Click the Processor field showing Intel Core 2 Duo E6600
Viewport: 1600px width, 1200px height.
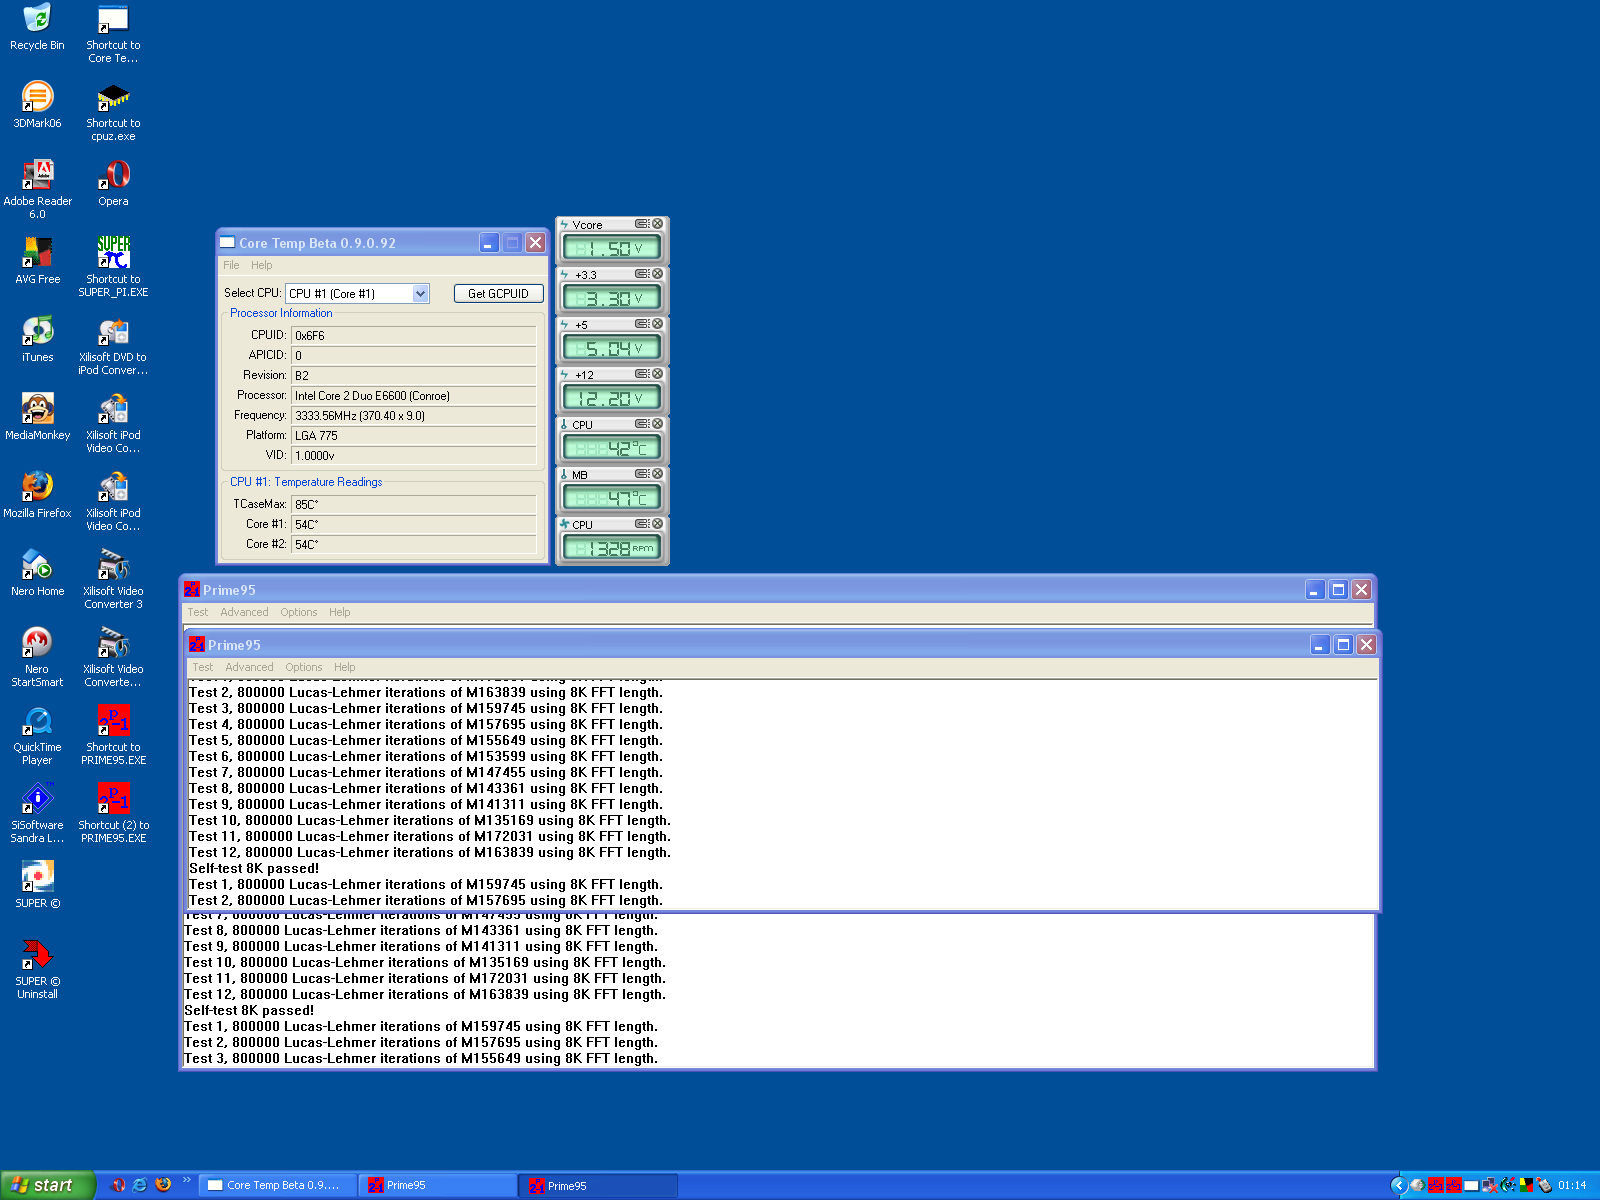pyautogui.click(x=414, y=396)
